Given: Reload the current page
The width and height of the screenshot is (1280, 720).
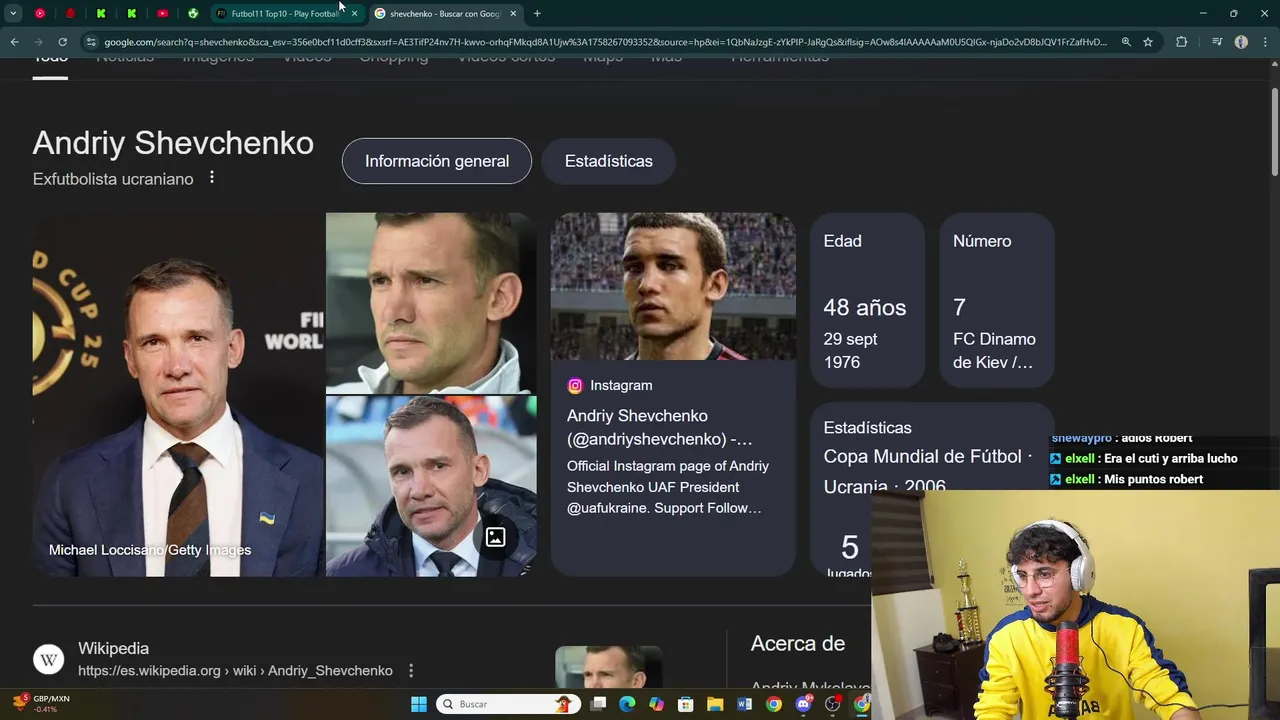Looking at the screenshot, I should 62,42.
